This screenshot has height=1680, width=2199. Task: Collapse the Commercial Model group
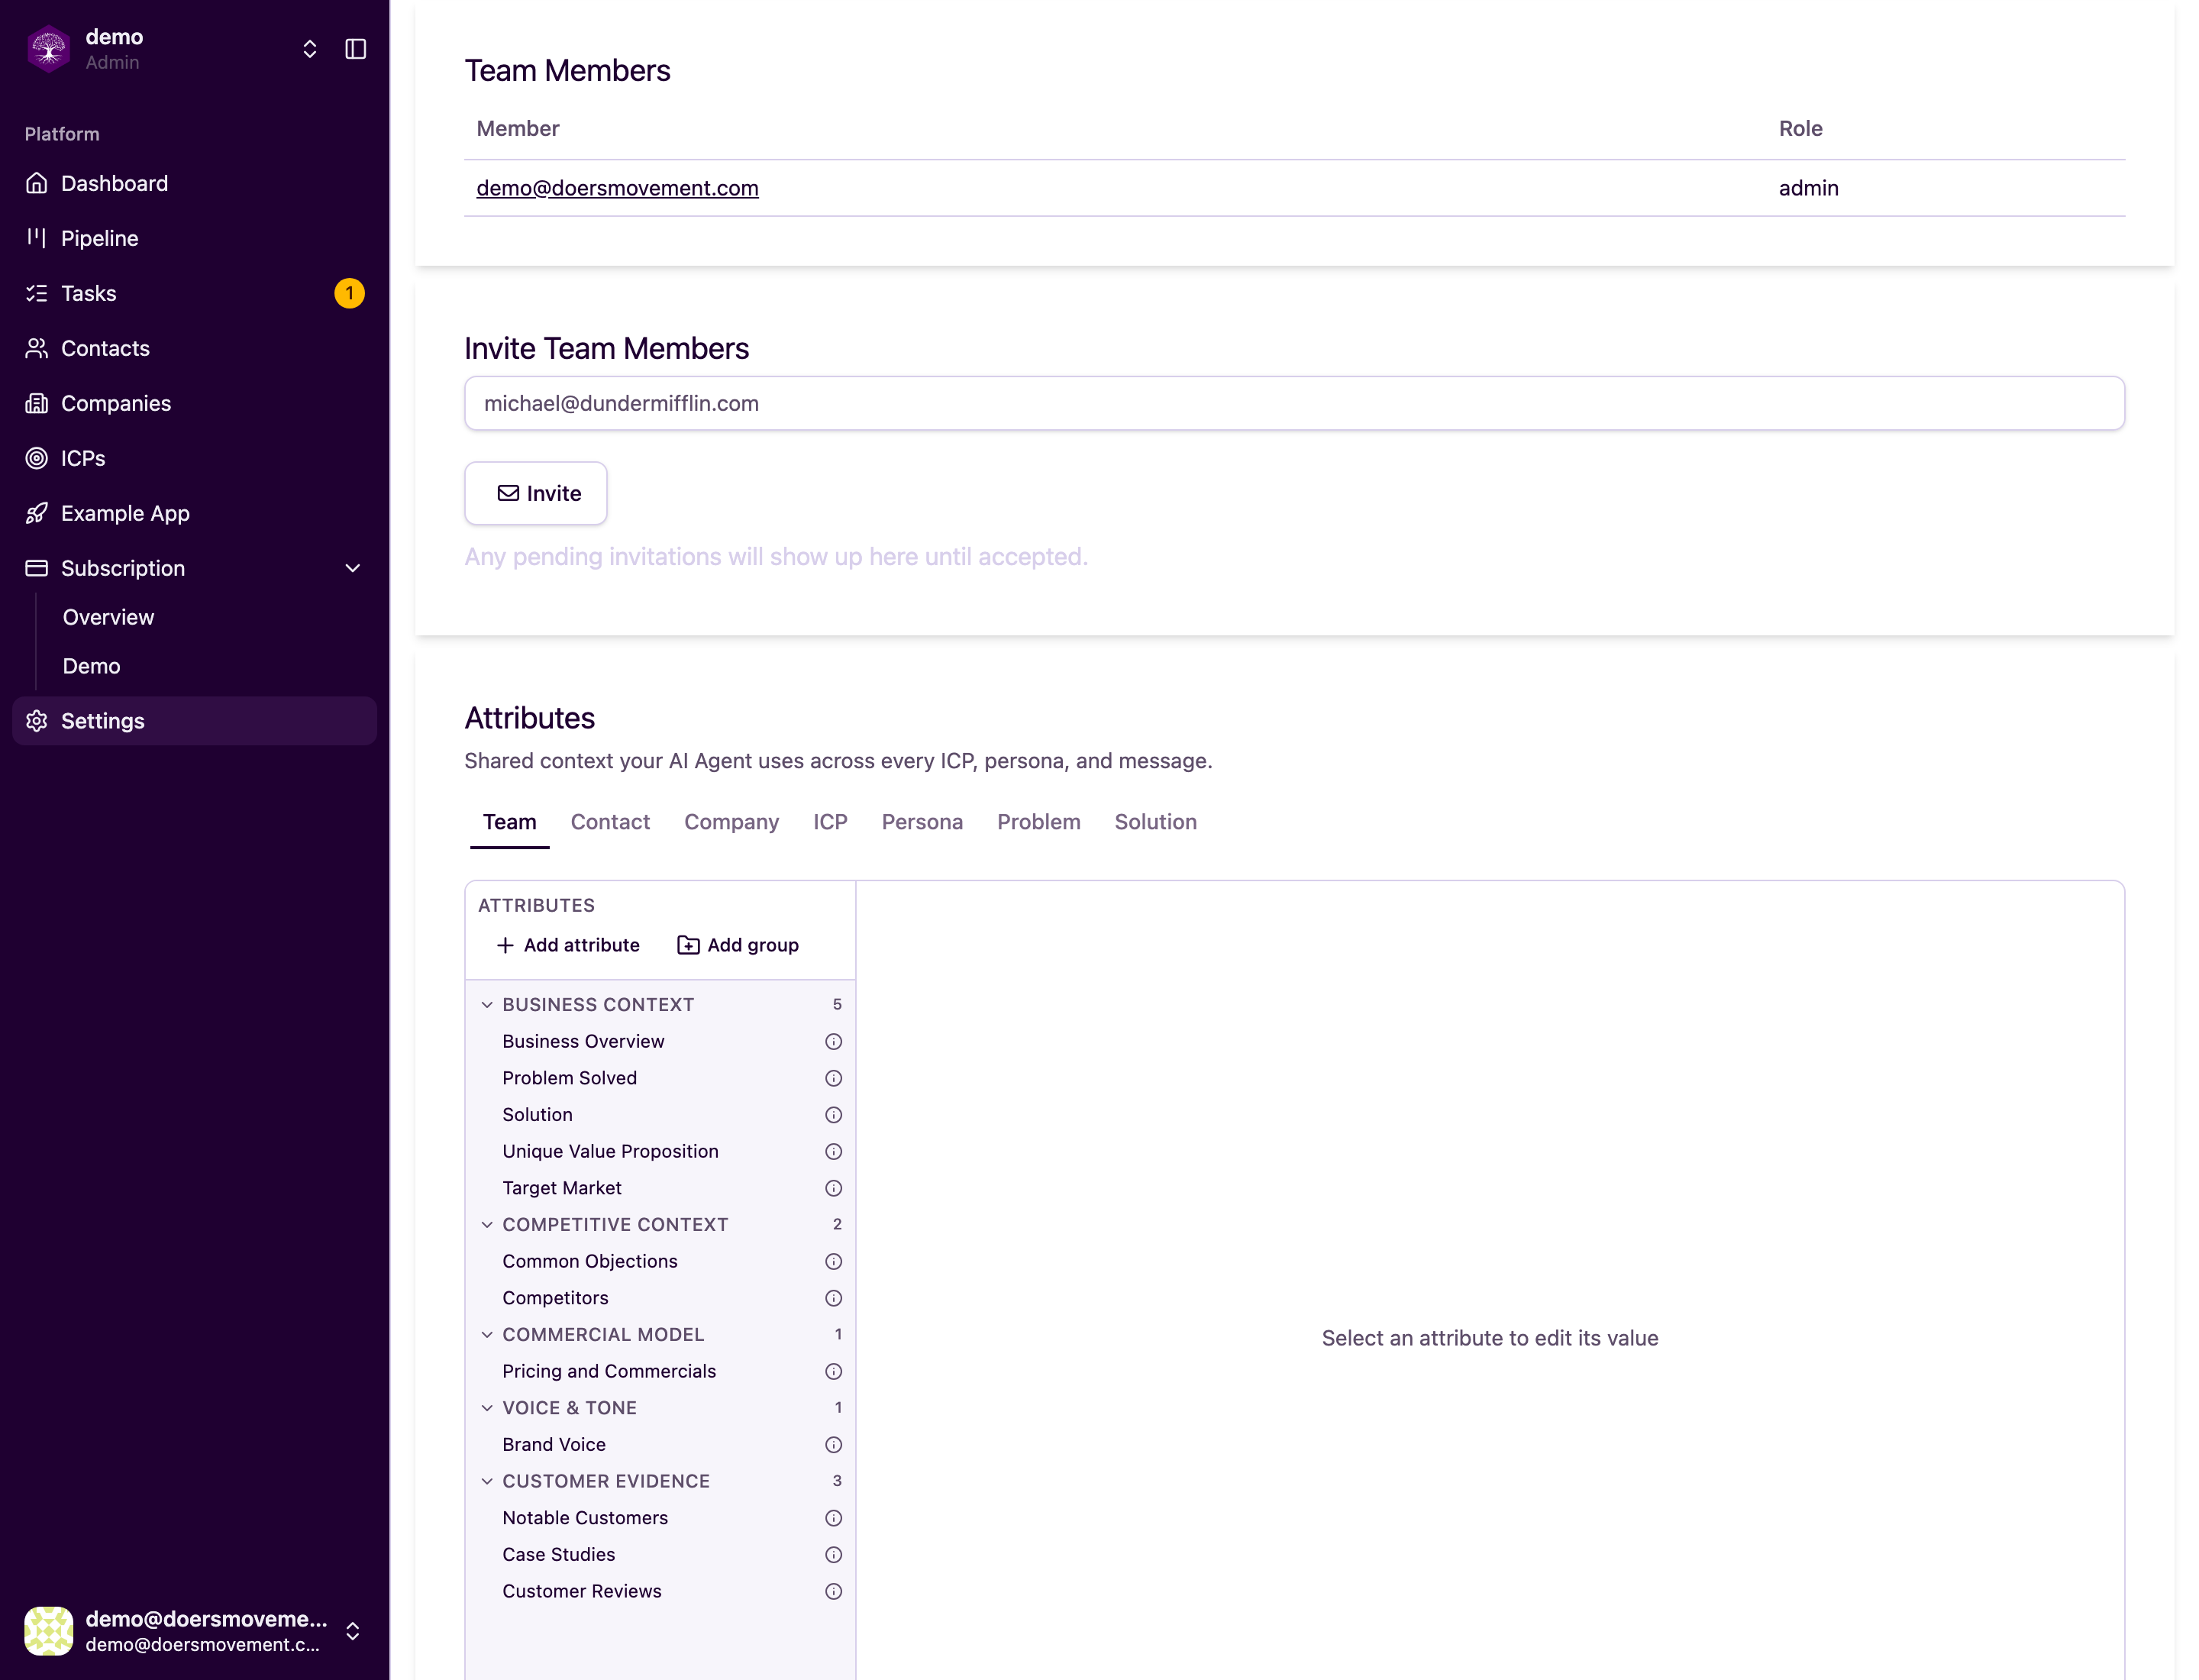[x=487, y=1335]
